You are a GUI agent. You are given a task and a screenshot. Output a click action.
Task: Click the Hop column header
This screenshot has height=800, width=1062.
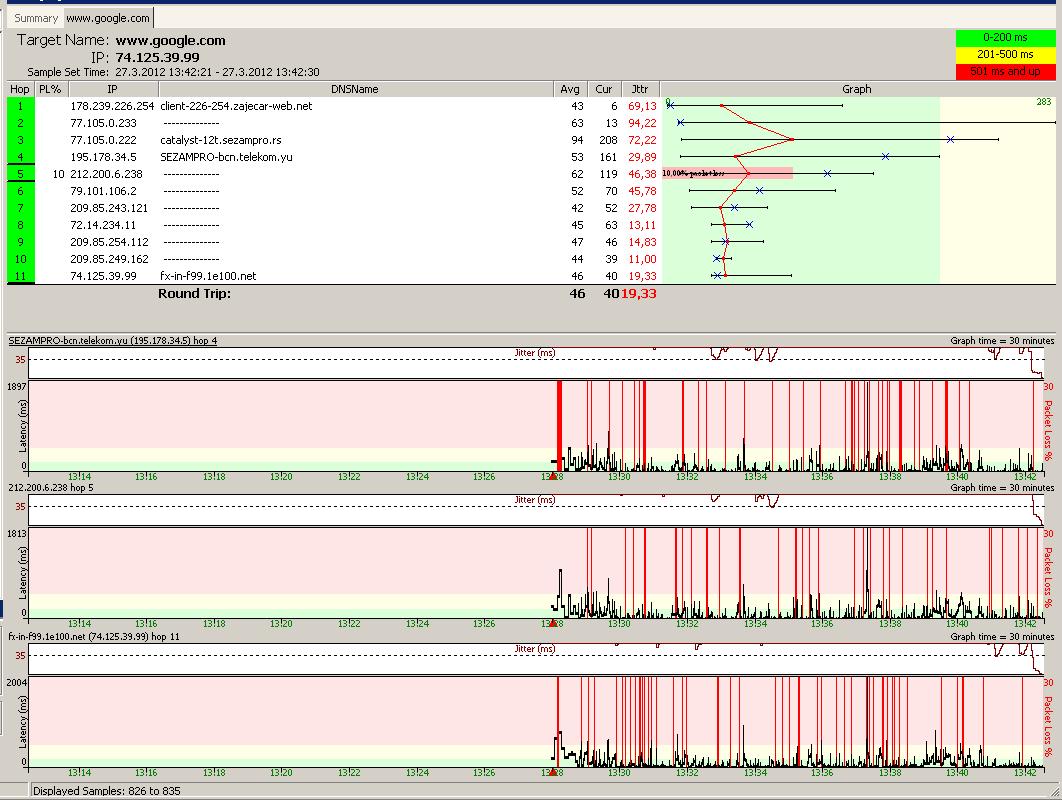click(20, 89)
